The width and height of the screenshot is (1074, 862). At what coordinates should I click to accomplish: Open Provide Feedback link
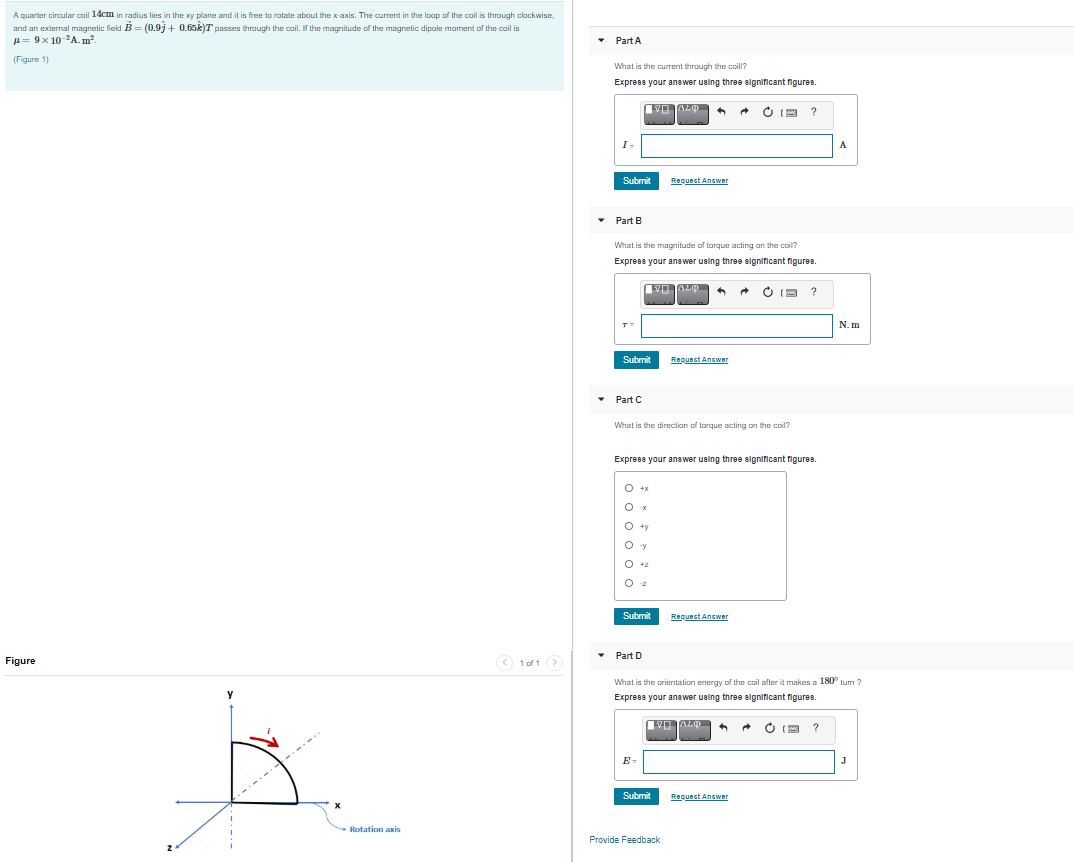pos(625,840)
